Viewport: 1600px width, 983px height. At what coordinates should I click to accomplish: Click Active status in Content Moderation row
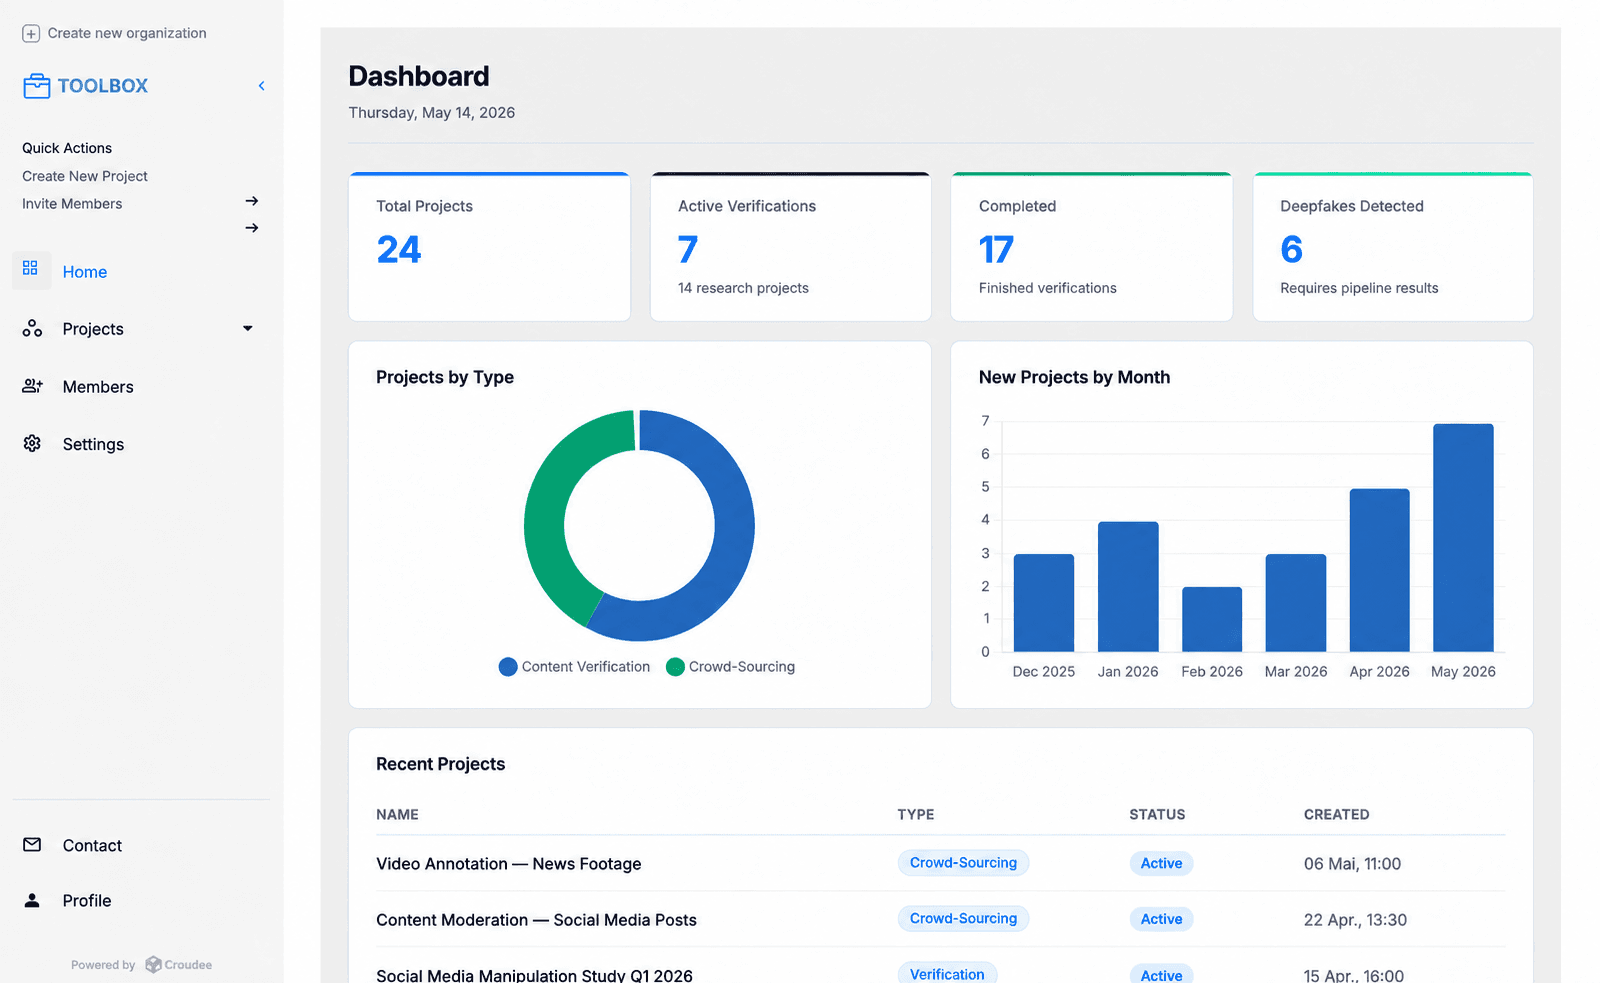click(1161, 919)
